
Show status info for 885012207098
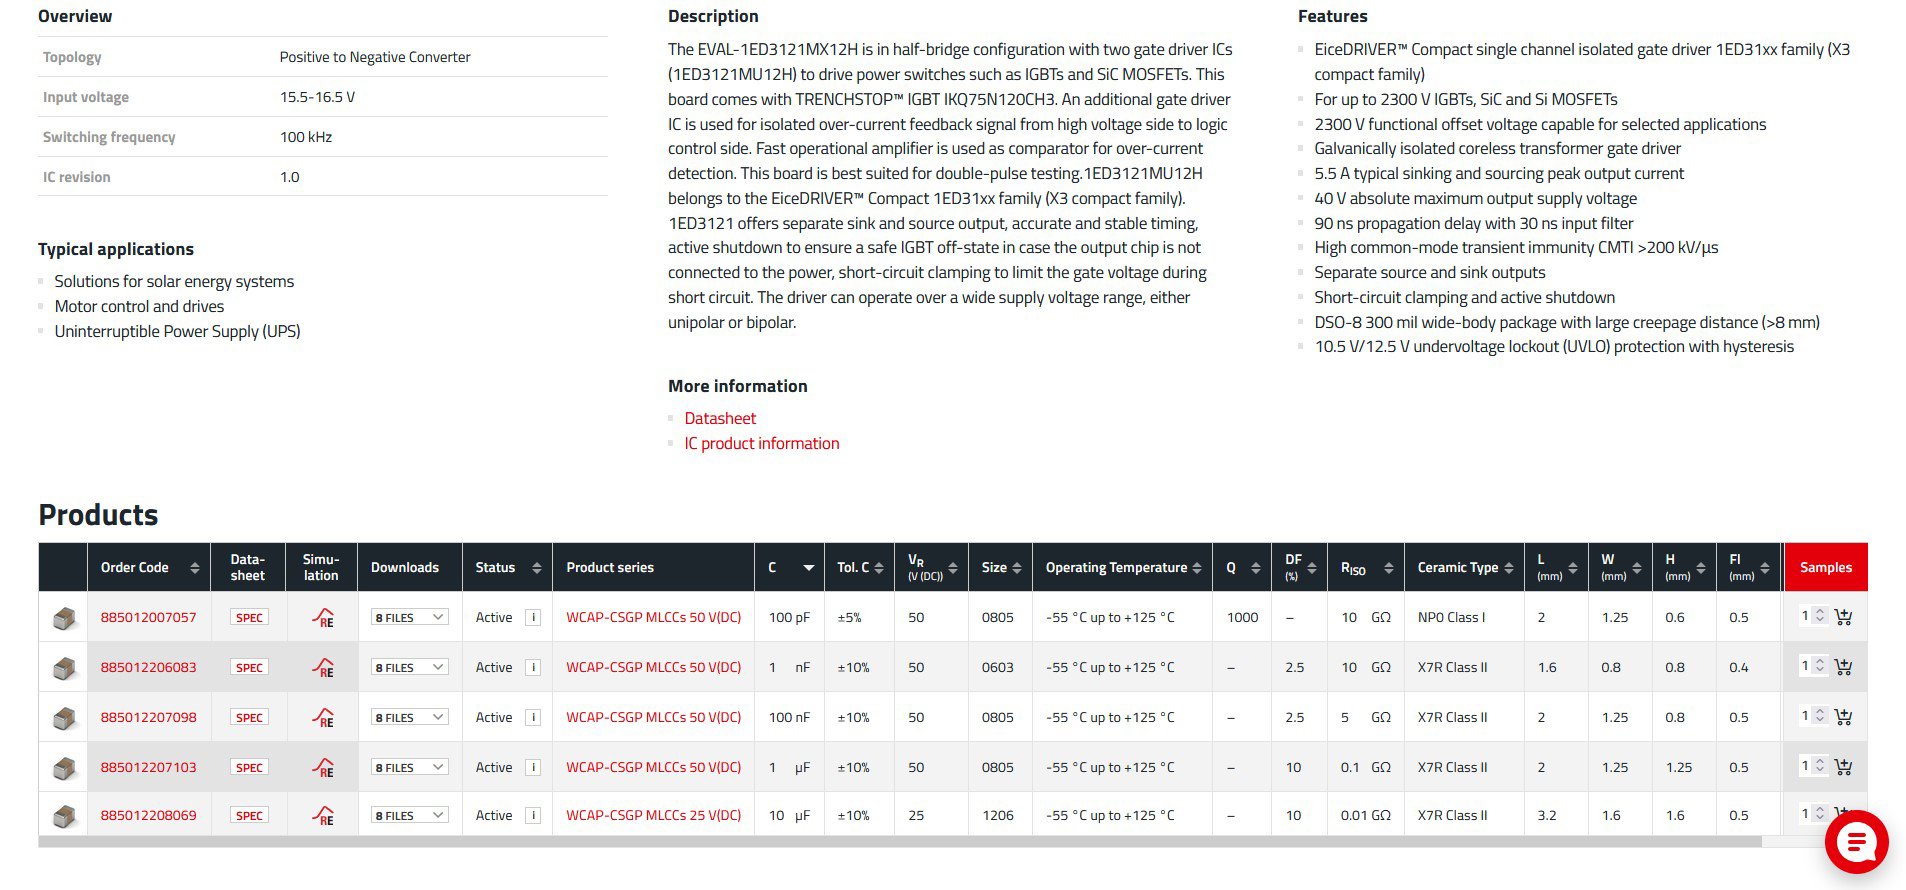[533, 717]
